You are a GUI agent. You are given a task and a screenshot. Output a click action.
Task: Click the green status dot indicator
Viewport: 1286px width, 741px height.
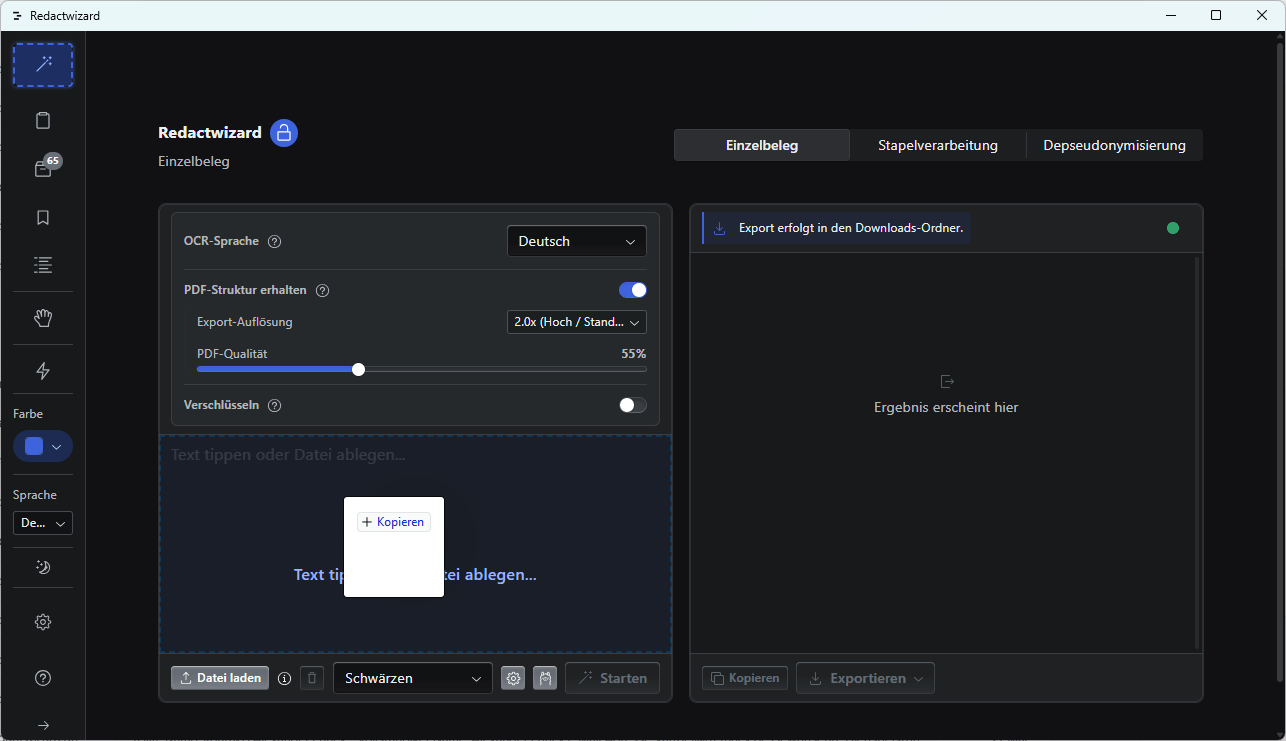1173,228
